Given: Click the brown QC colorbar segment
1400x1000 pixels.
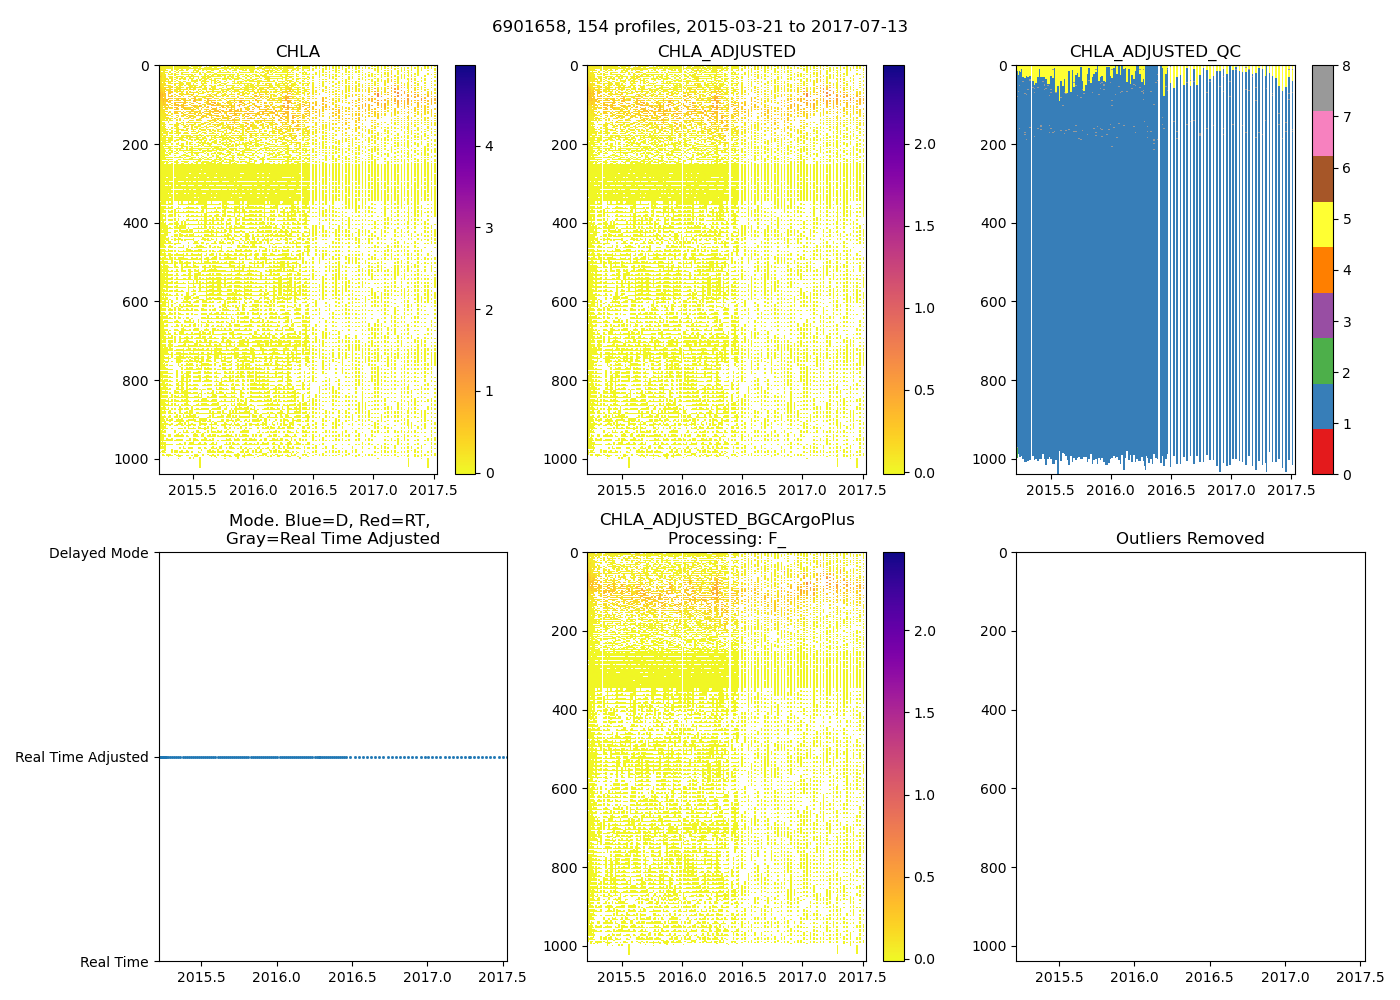Looking at the screenshot, I should click(x=1322, y=178).
